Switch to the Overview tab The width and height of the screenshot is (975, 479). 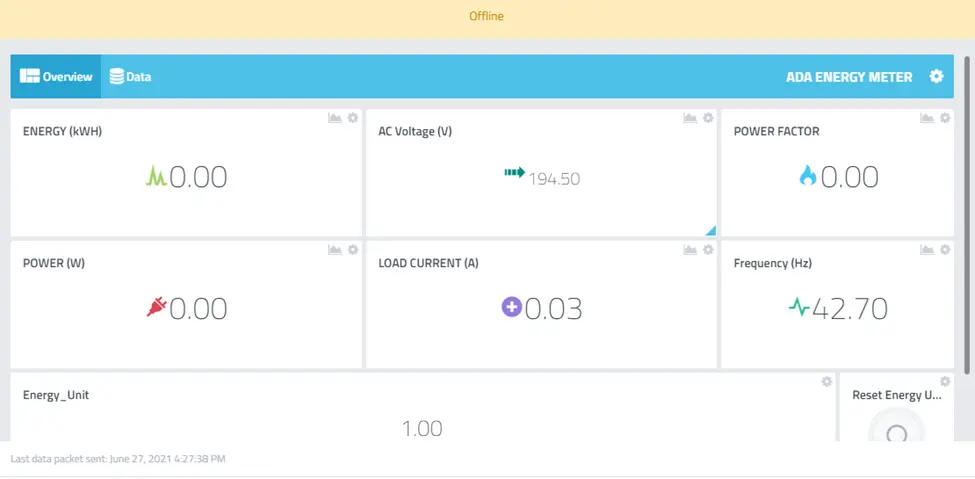pyautogui.click(x=56, y=77)
